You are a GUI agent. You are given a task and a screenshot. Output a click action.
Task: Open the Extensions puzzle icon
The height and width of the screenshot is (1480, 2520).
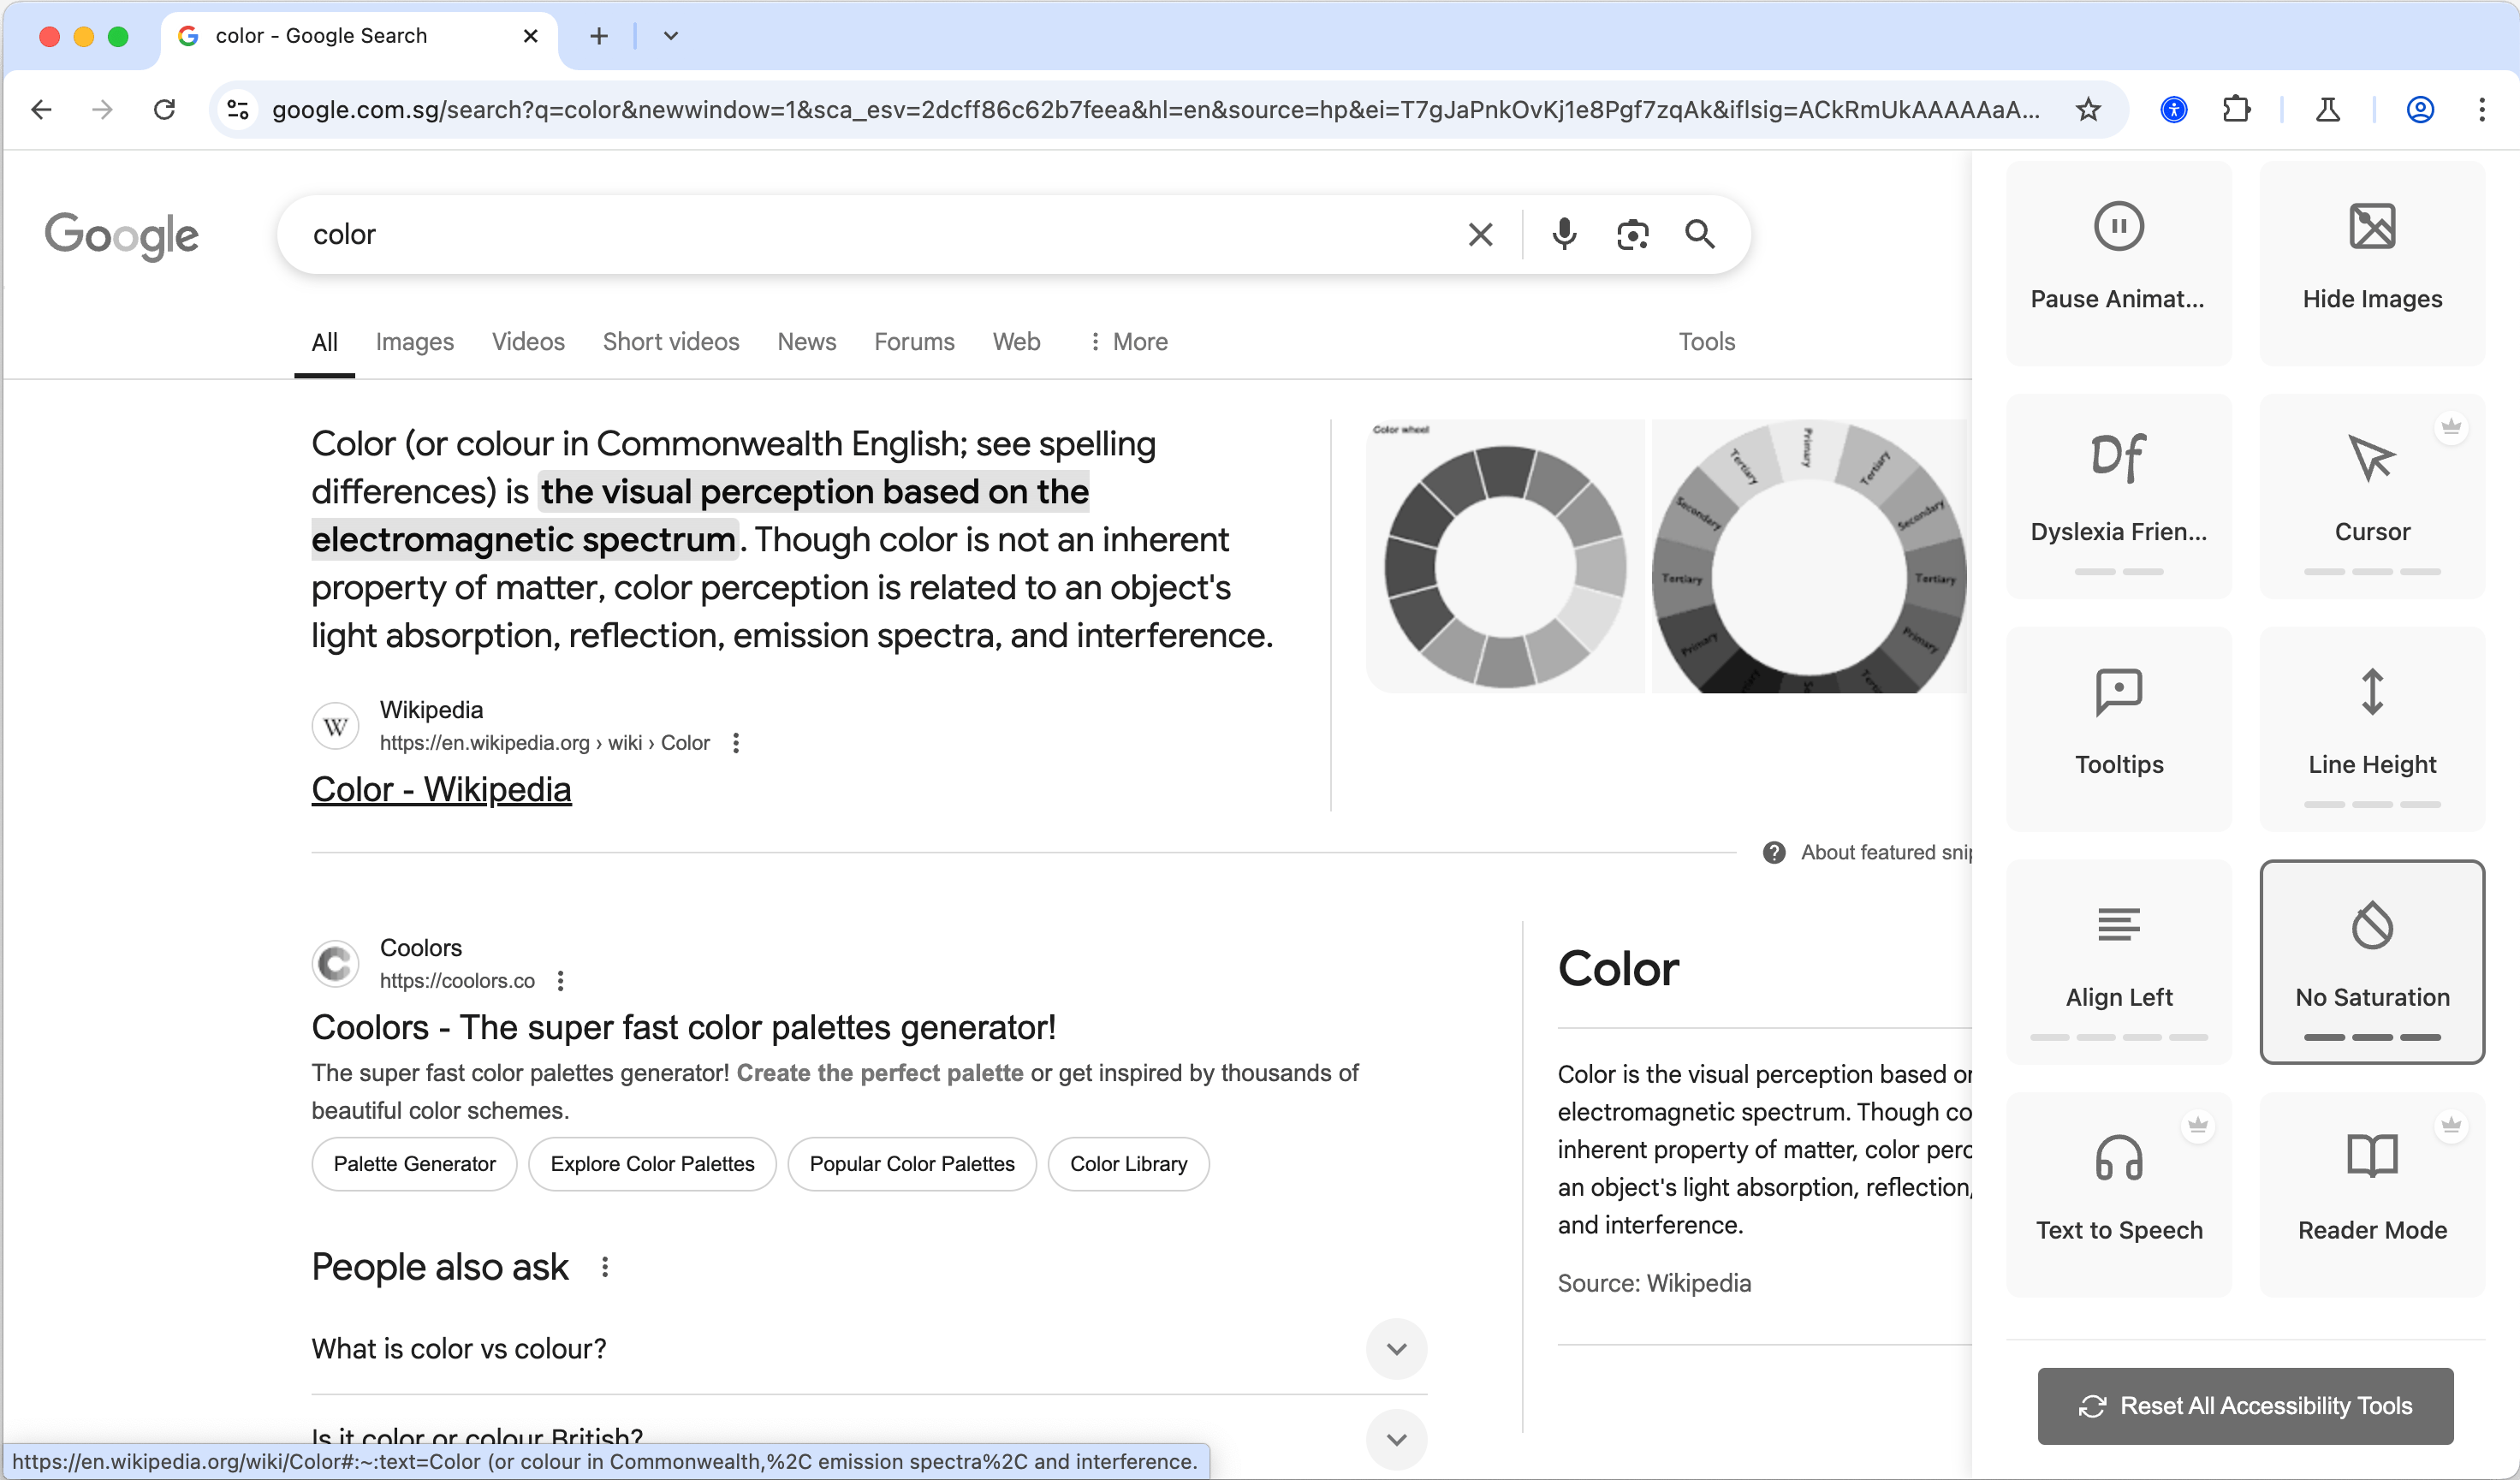pos(2237,109)
